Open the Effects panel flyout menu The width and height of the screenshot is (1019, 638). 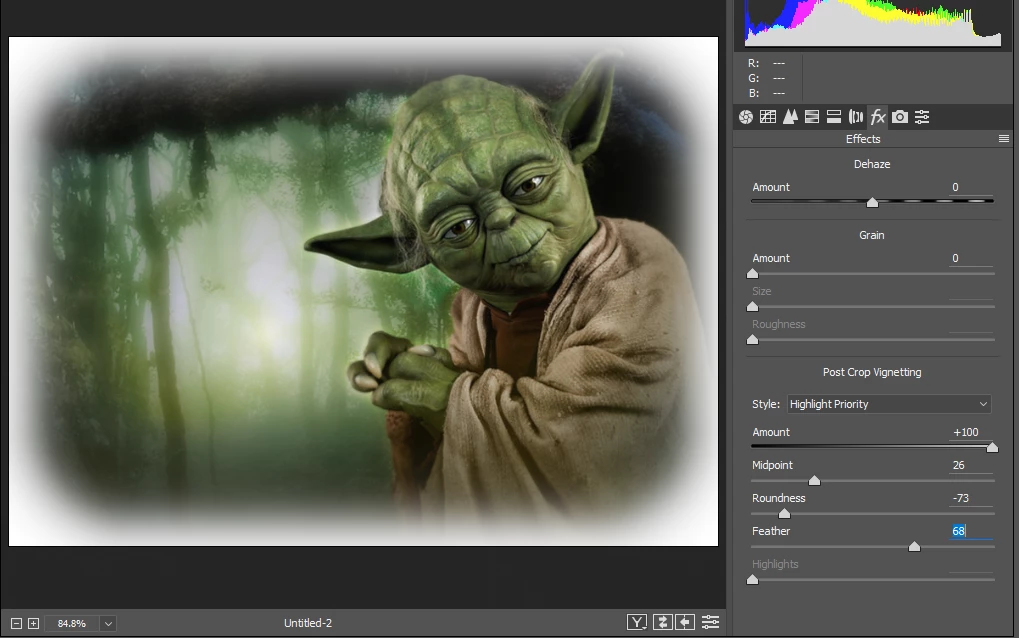tap(1004, 138)
